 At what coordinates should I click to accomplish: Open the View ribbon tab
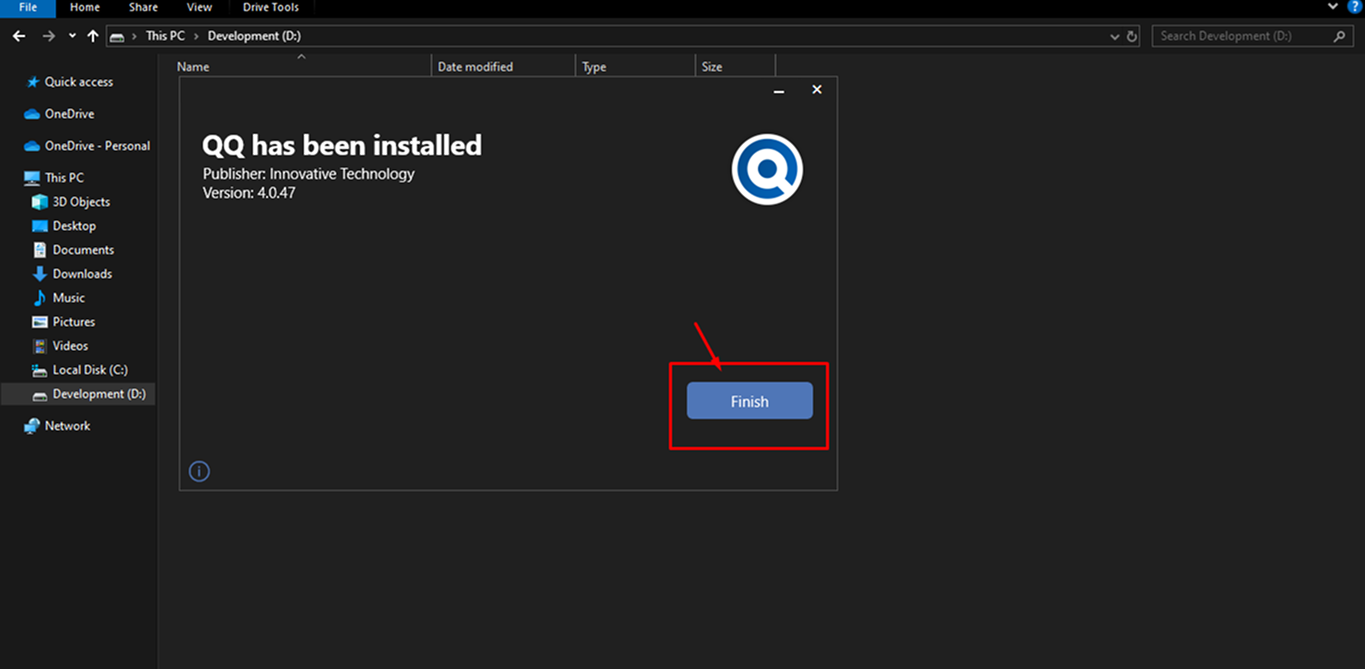tap(199, 7)
